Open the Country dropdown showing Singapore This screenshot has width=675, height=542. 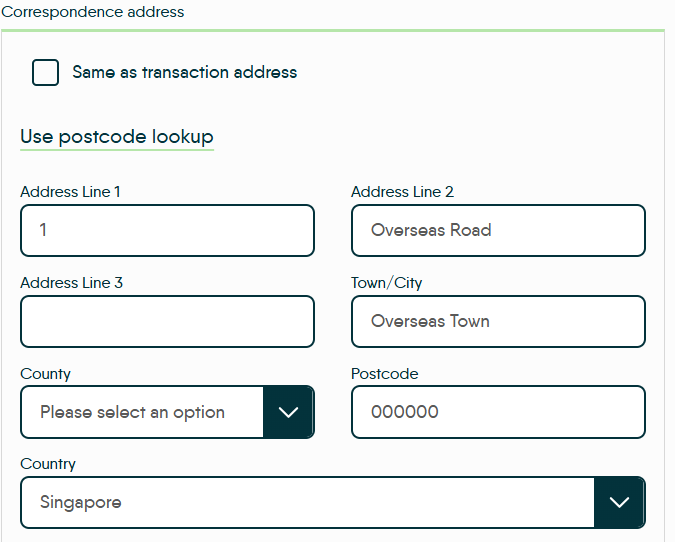(x=306, y=502)
